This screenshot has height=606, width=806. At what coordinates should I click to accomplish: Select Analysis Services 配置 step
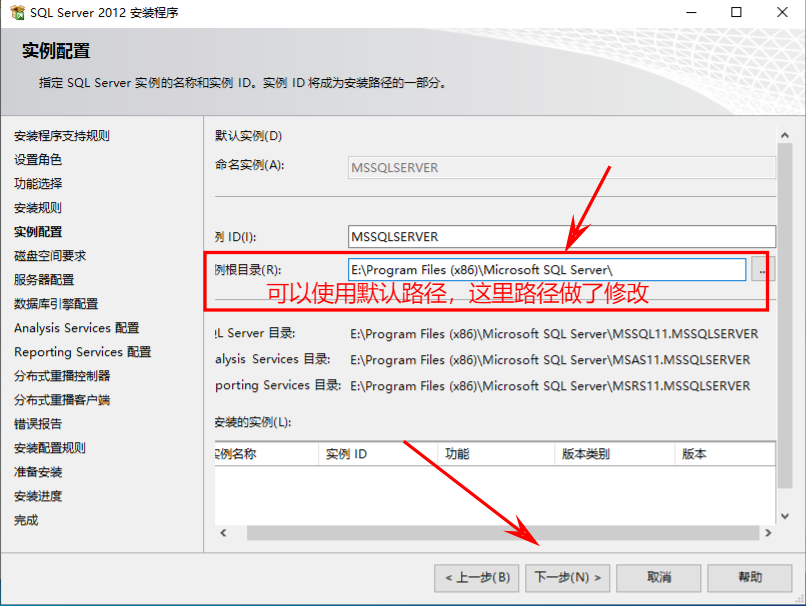(x=77, y=328)
